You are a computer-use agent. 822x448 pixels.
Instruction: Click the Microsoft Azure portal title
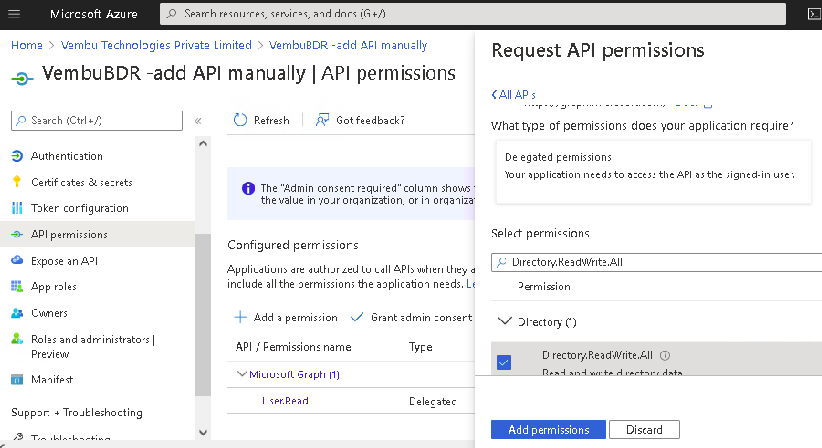[x=94, y=14]
